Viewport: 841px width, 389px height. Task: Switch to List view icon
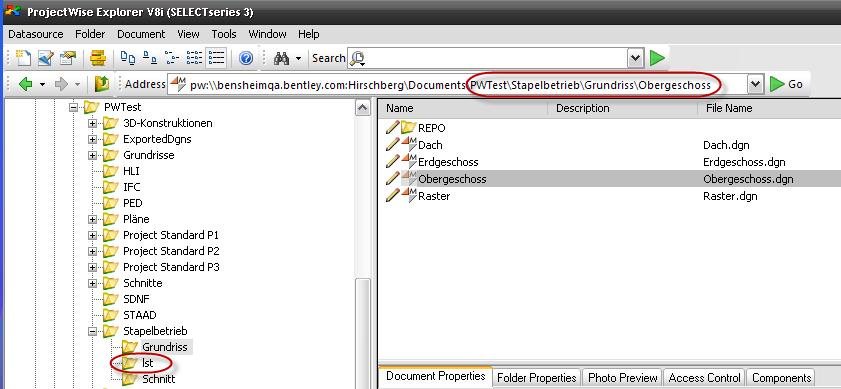(x=172, y=58)
